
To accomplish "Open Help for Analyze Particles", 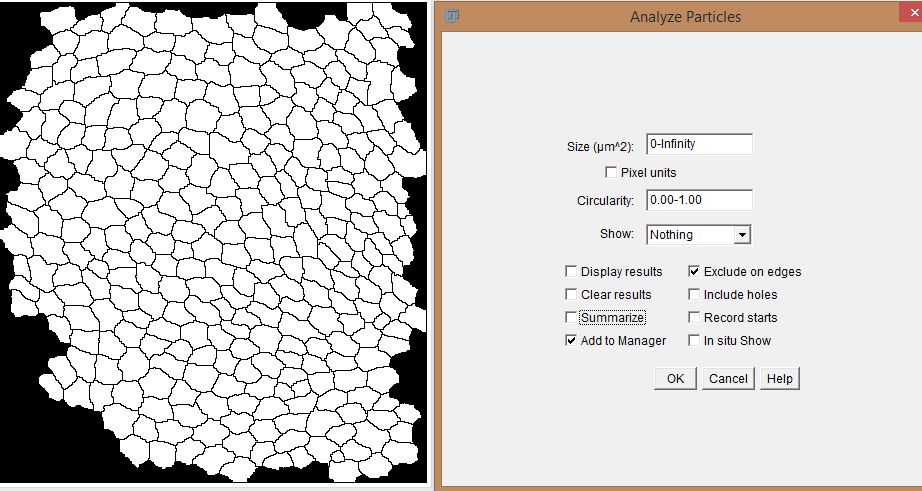I will point(780,379).
